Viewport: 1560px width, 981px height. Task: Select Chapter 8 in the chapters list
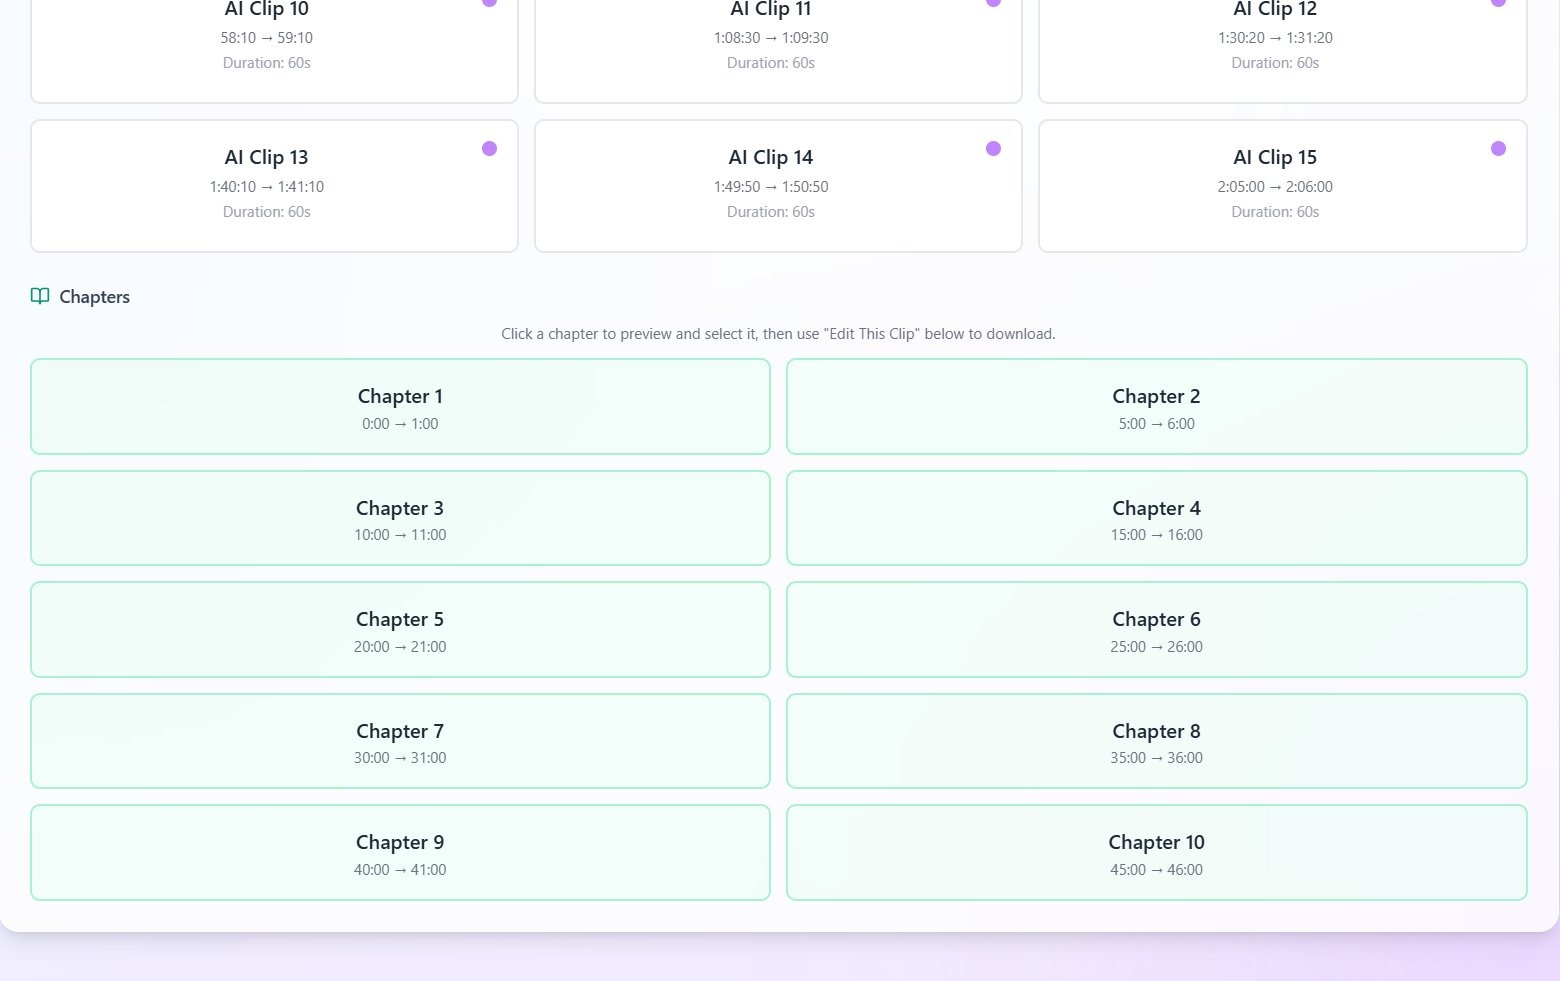coord(1156,741)
